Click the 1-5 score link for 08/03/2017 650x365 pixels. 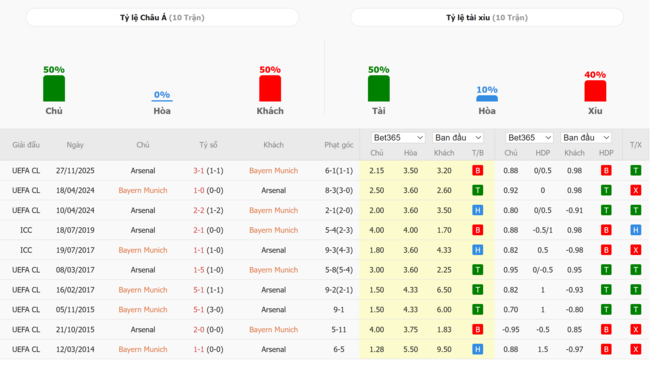click(x=198, y=270)
